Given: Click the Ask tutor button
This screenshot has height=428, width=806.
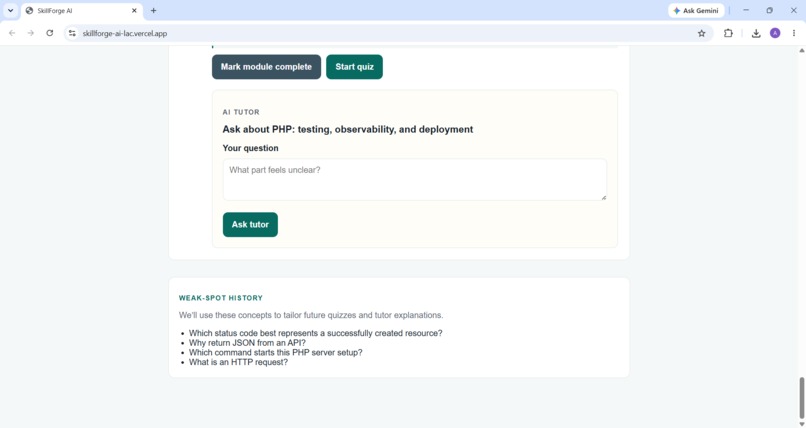Looking at the screenshot, I should [x=250, y=225].
